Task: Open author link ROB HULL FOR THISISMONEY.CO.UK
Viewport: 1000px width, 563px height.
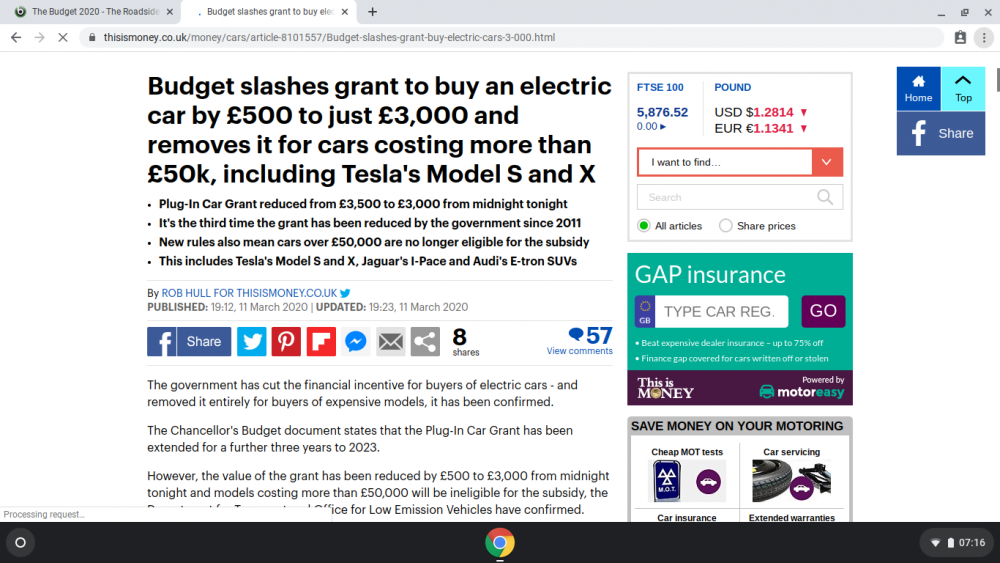Action: point(249,293)
